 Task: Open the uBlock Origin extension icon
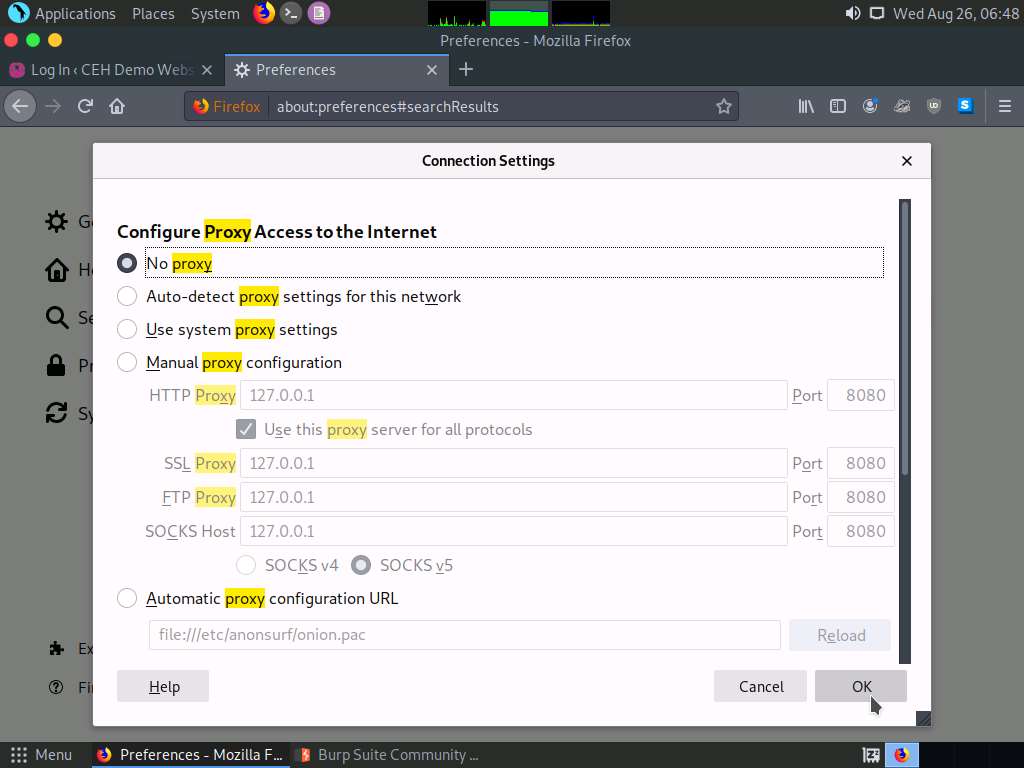934,106
